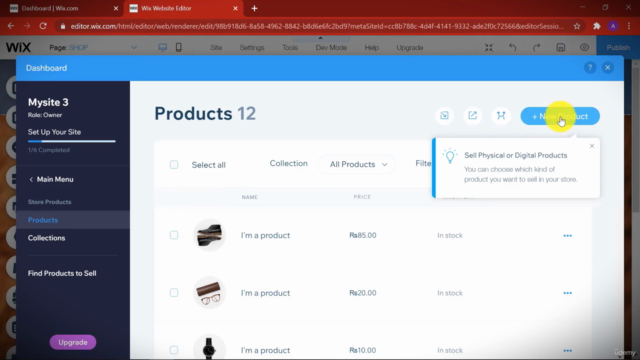Tick the Select all checkbox
This screenshot has width=640, height=360.
(174, 164)
